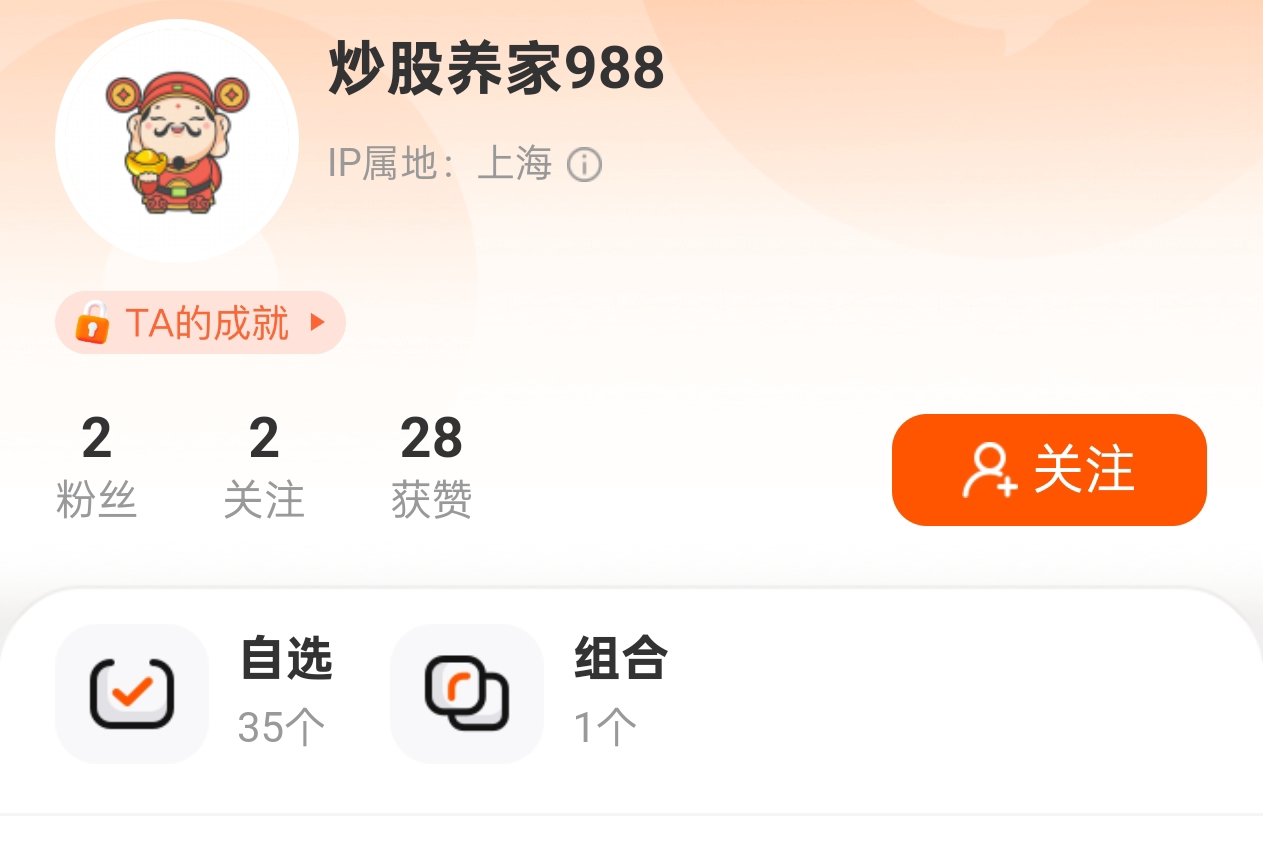View the 获赞 likes count of 28
1263x858 pixels.
[x=431, y=467]
